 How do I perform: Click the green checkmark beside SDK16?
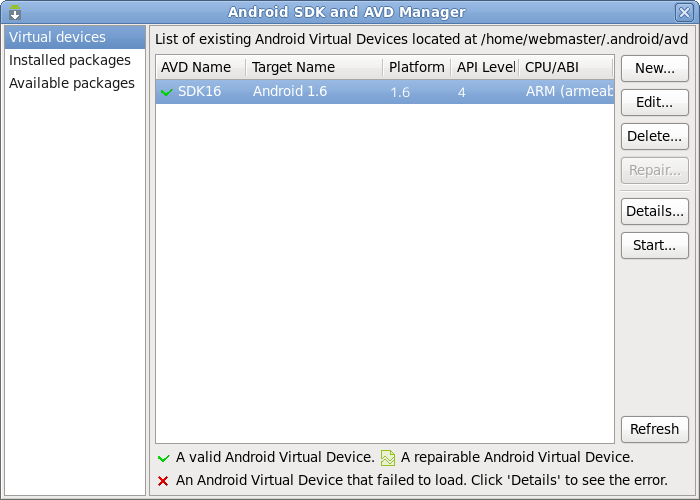click(x=167, y=92)
